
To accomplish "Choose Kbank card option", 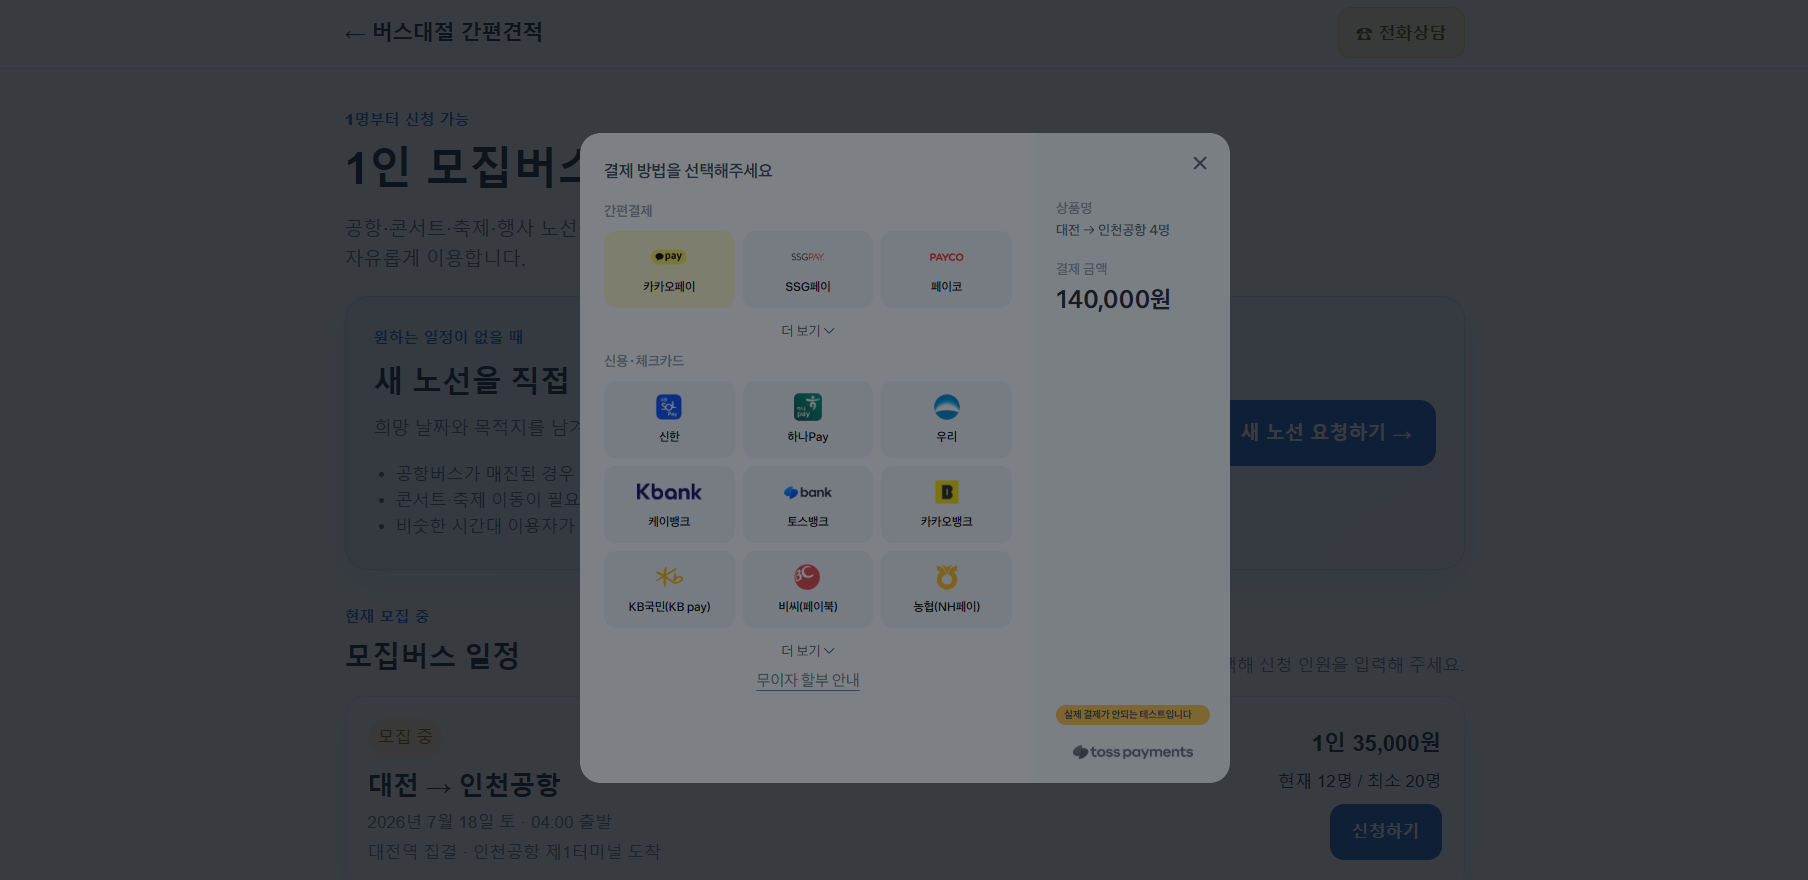I will click(669, 504).
